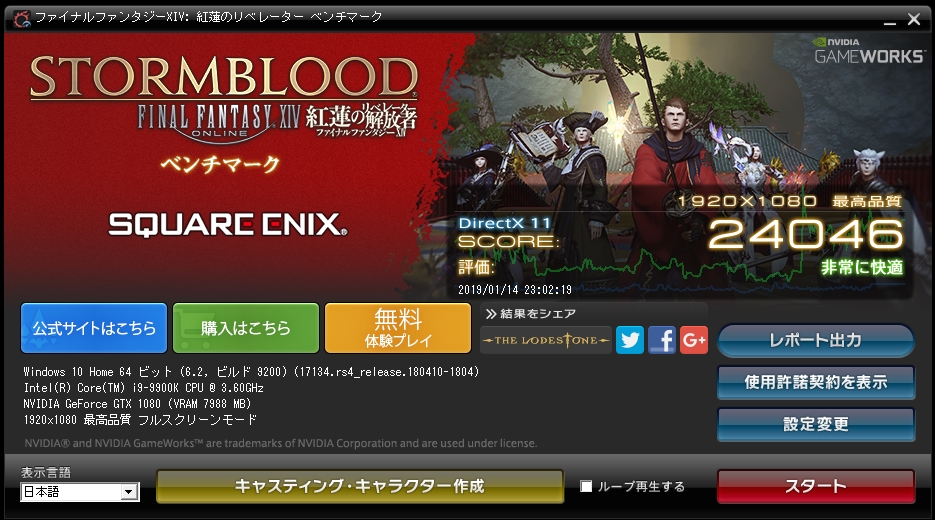935x520 pixels.
Task: Open キャスティング・キャラクター作成
Action: coord(360,486)
